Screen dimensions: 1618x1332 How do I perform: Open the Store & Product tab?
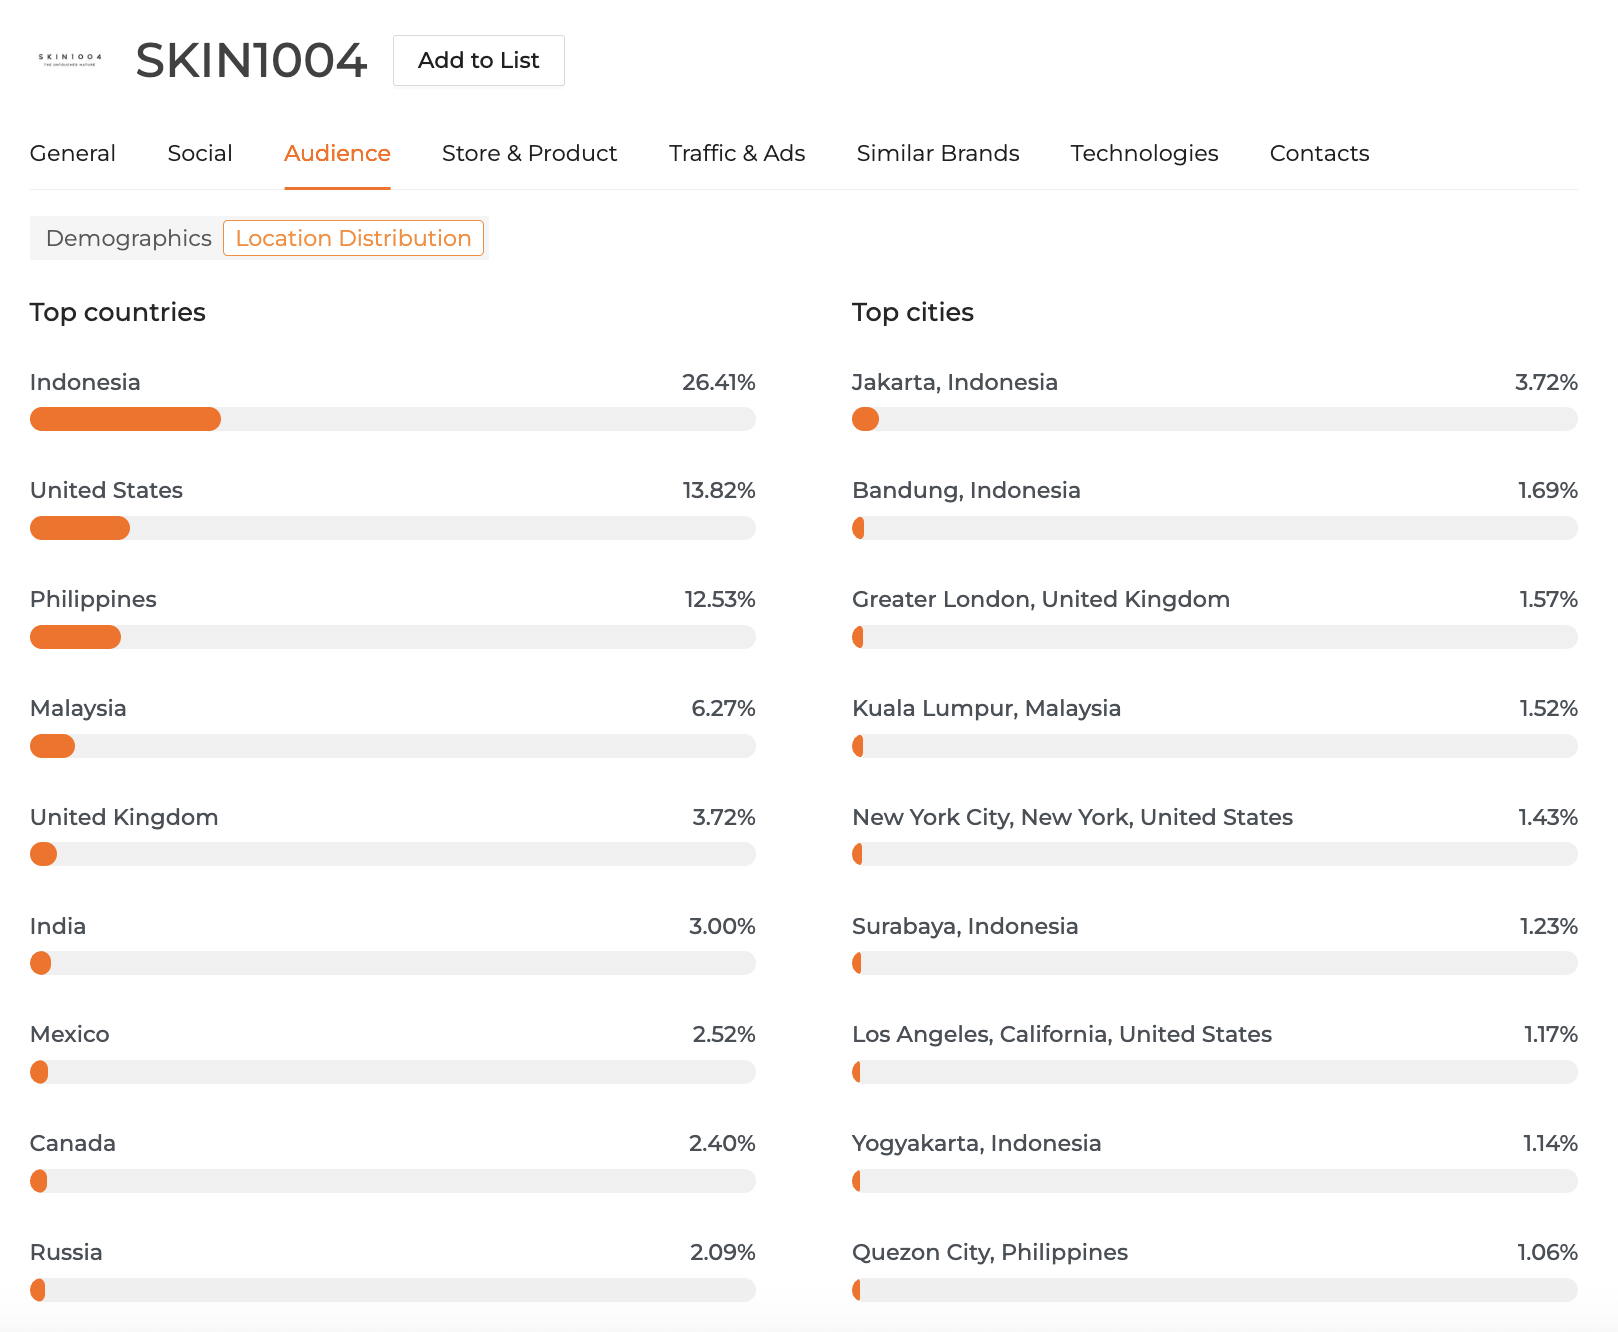529,153
